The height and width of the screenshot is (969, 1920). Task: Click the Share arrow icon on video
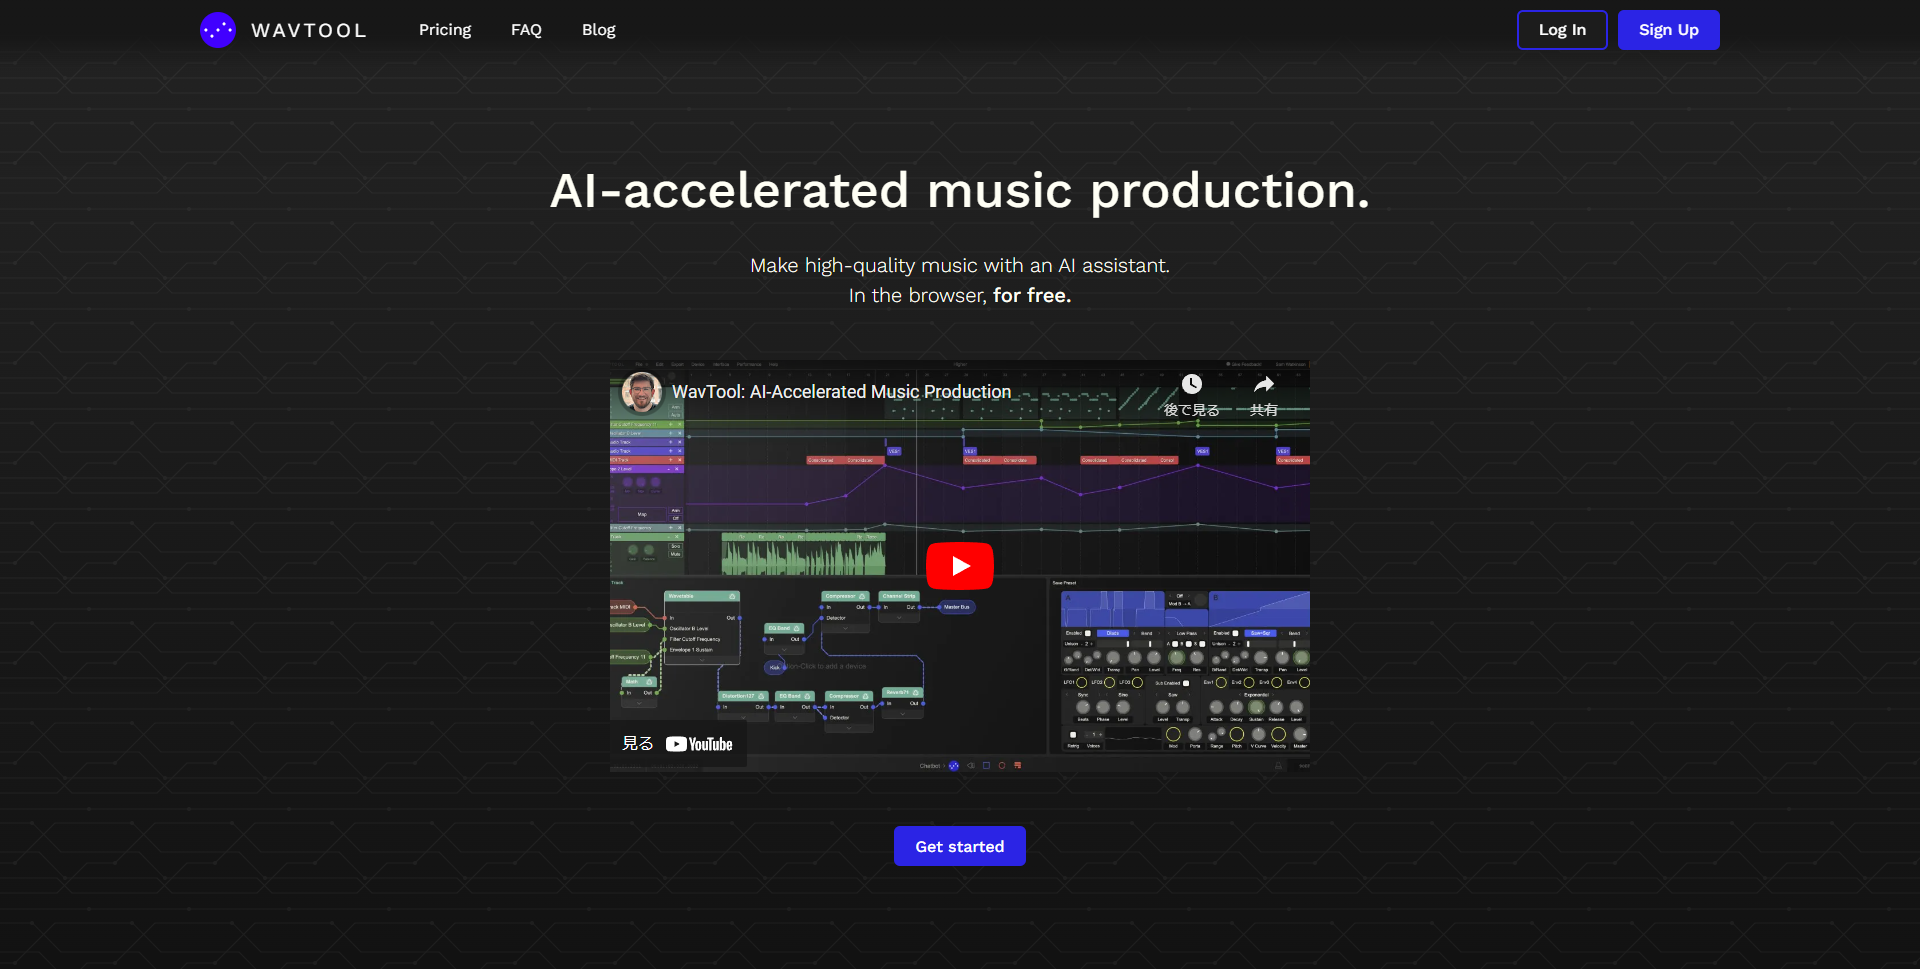tap(1264, 385)
